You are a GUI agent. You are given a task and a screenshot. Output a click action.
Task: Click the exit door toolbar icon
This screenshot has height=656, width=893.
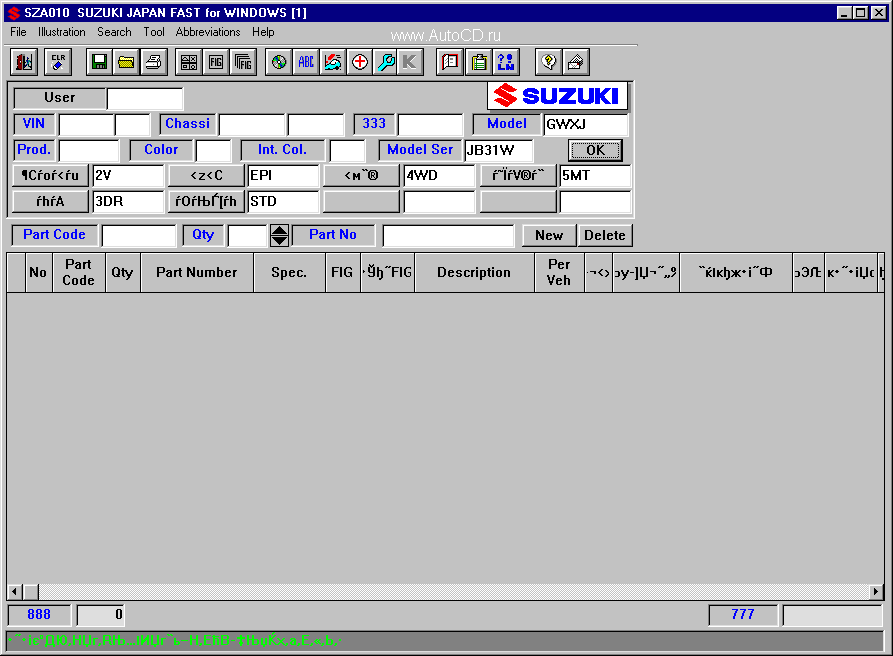[x=24, y=62]
